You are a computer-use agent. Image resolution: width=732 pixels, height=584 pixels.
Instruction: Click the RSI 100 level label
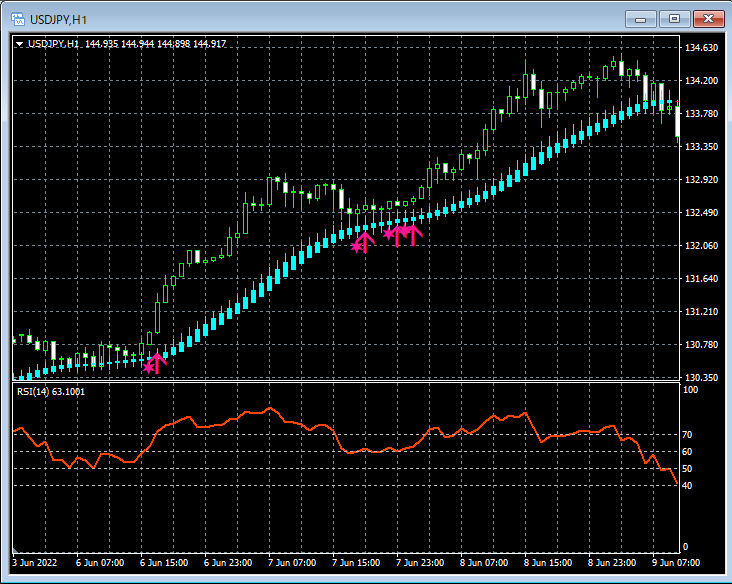tap(690, 390)
